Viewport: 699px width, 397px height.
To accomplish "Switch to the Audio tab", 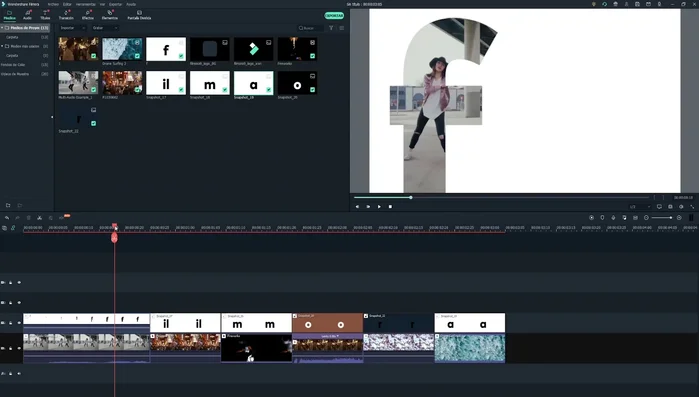I will click(28, 15).
